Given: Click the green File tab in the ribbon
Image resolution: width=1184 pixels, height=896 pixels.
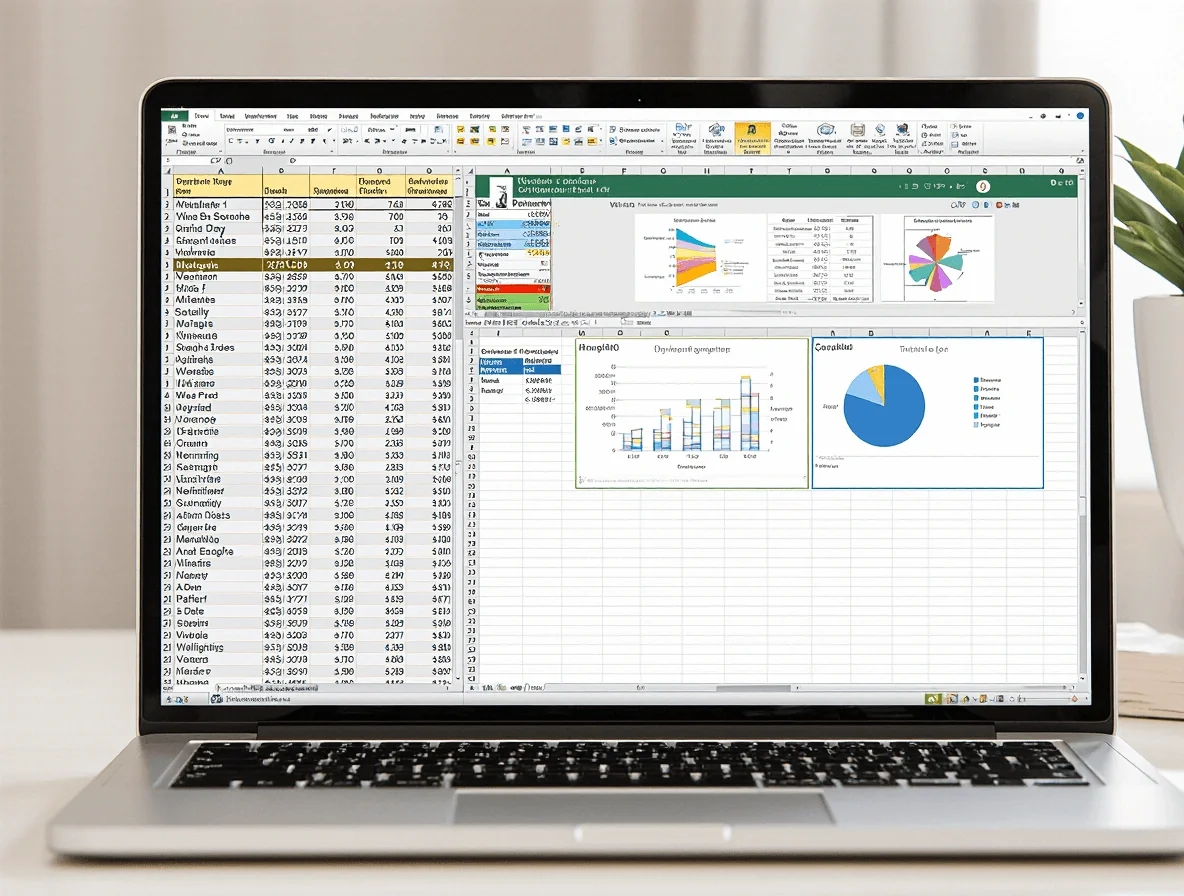Looking at the screenshot, I should point(174,116).
